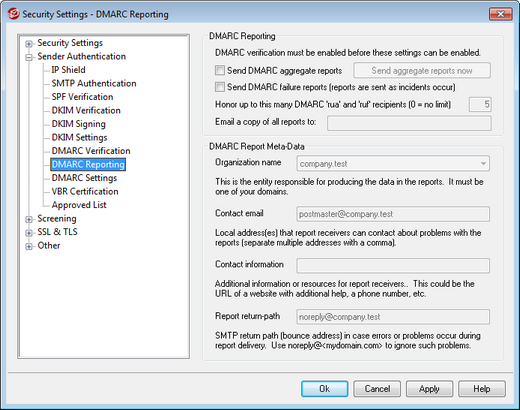The width and height of the screenshot is (520, 410).
Task: Click the MDaemon app icon in title bar
Action: coord(14,14)
